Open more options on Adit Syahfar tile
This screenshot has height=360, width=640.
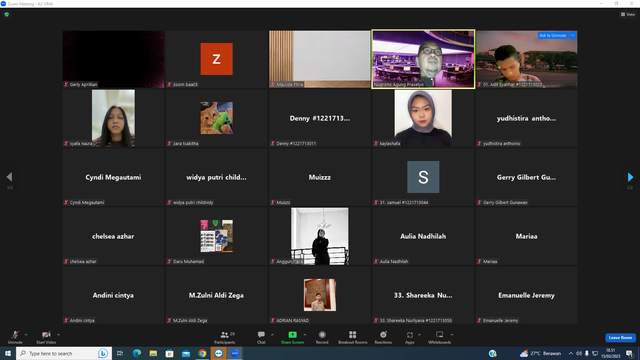pyautogui.click(x=573, y=36)
